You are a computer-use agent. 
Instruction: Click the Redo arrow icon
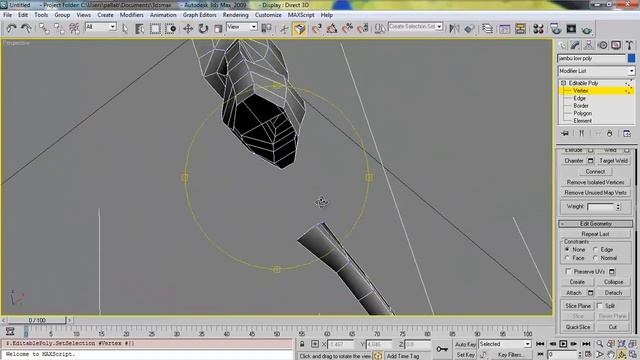pos(27,28)
